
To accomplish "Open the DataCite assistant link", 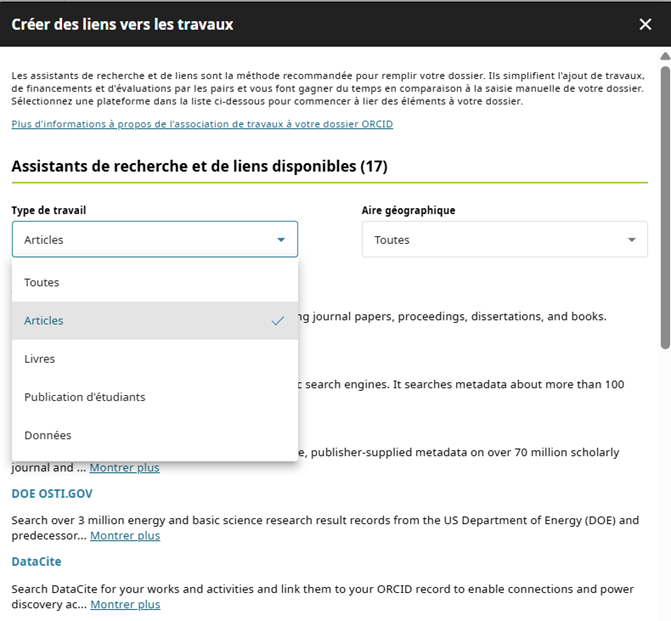I will pos(36,562).
